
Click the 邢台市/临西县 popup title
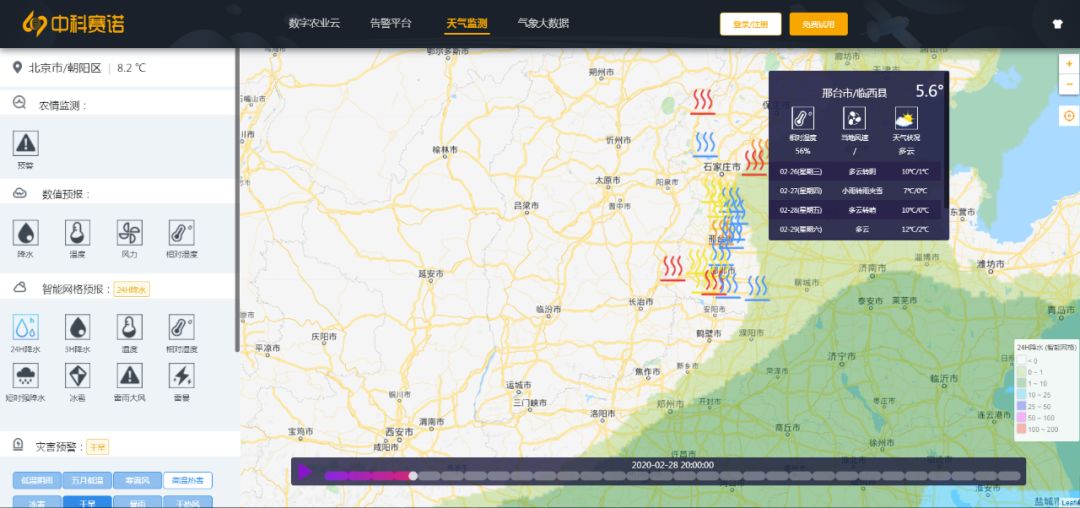click(854, 93)
